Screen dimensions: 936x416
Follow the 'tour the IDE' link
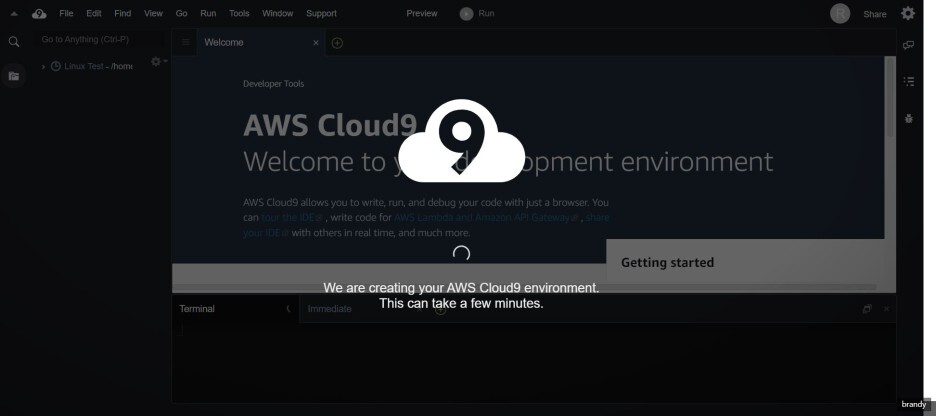click(292, 218)
